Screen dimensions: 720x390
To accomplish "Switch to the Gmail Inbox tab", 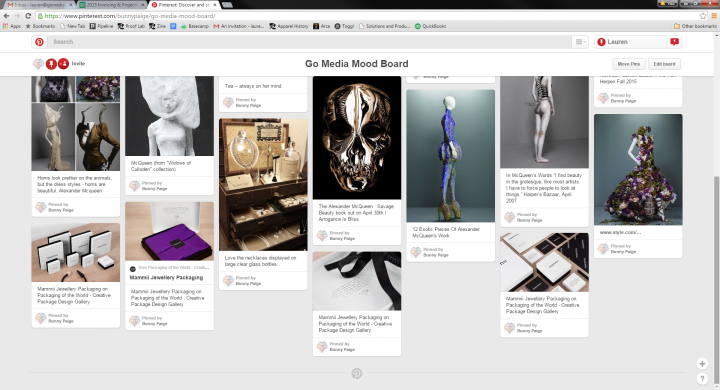I will pyautogui.click(x=39, y=5).
